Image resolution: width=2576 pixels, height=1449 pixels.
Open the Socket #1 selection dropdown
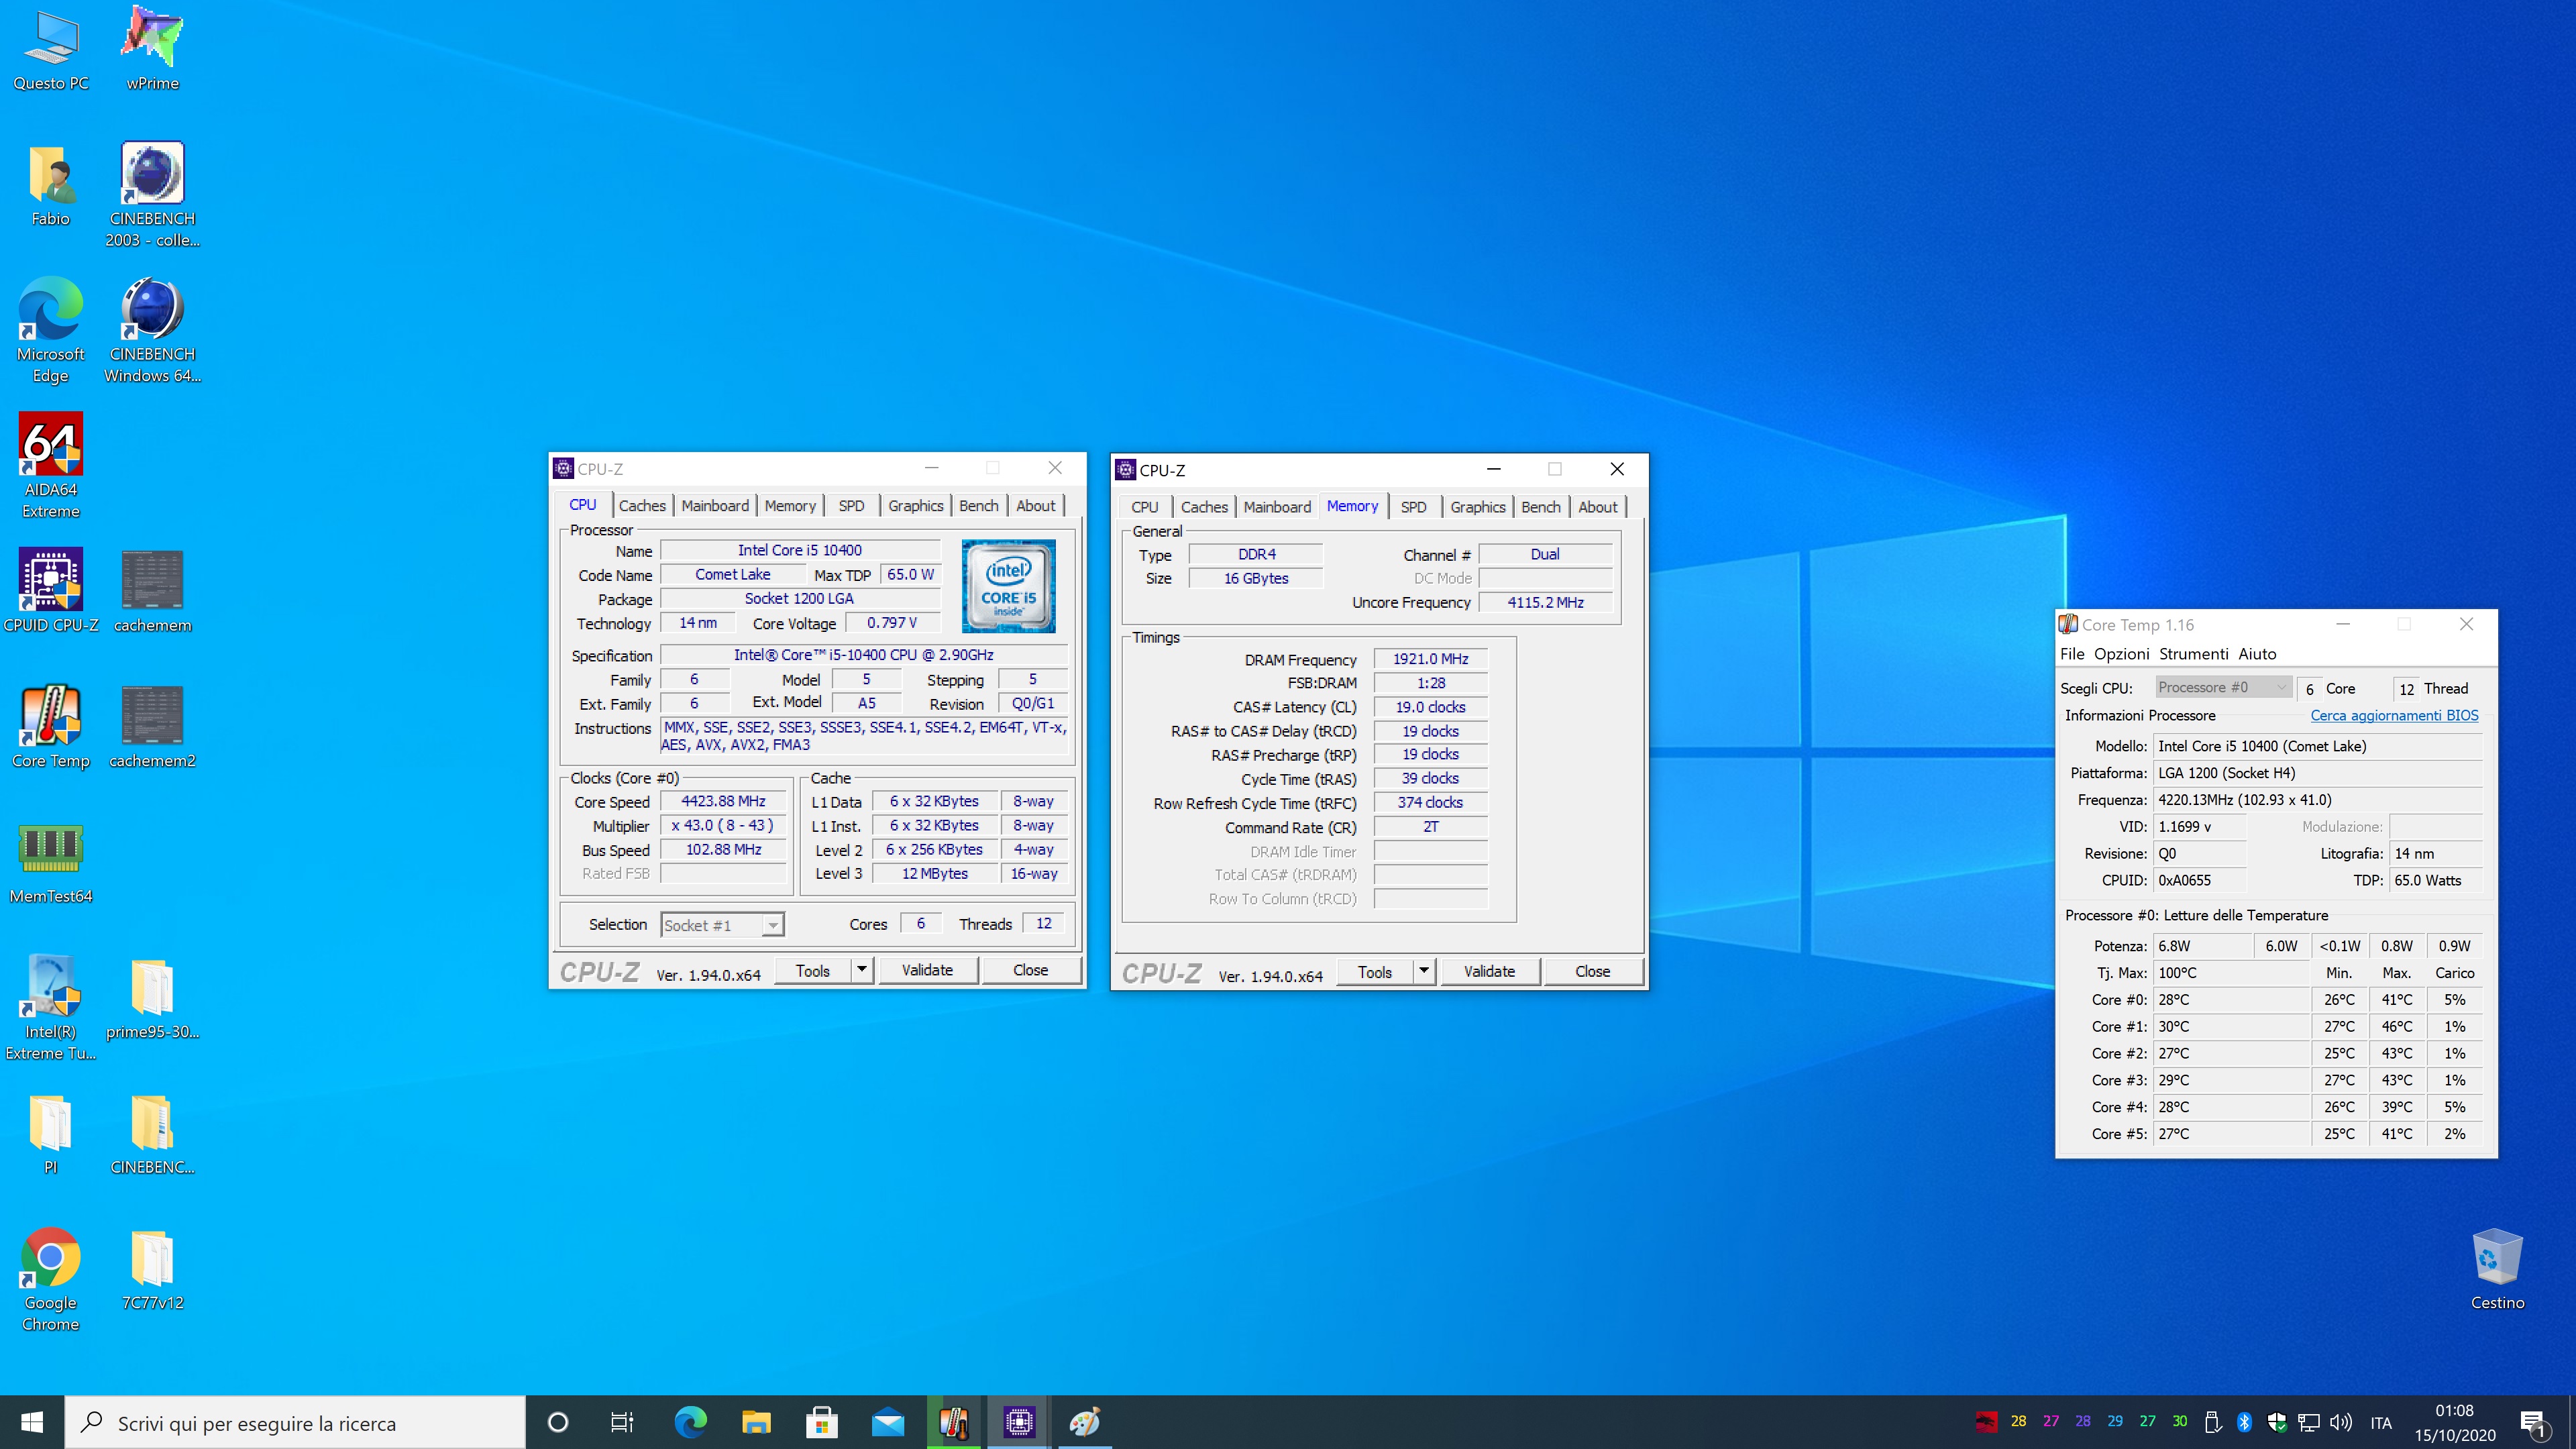[x=722, y=925]
